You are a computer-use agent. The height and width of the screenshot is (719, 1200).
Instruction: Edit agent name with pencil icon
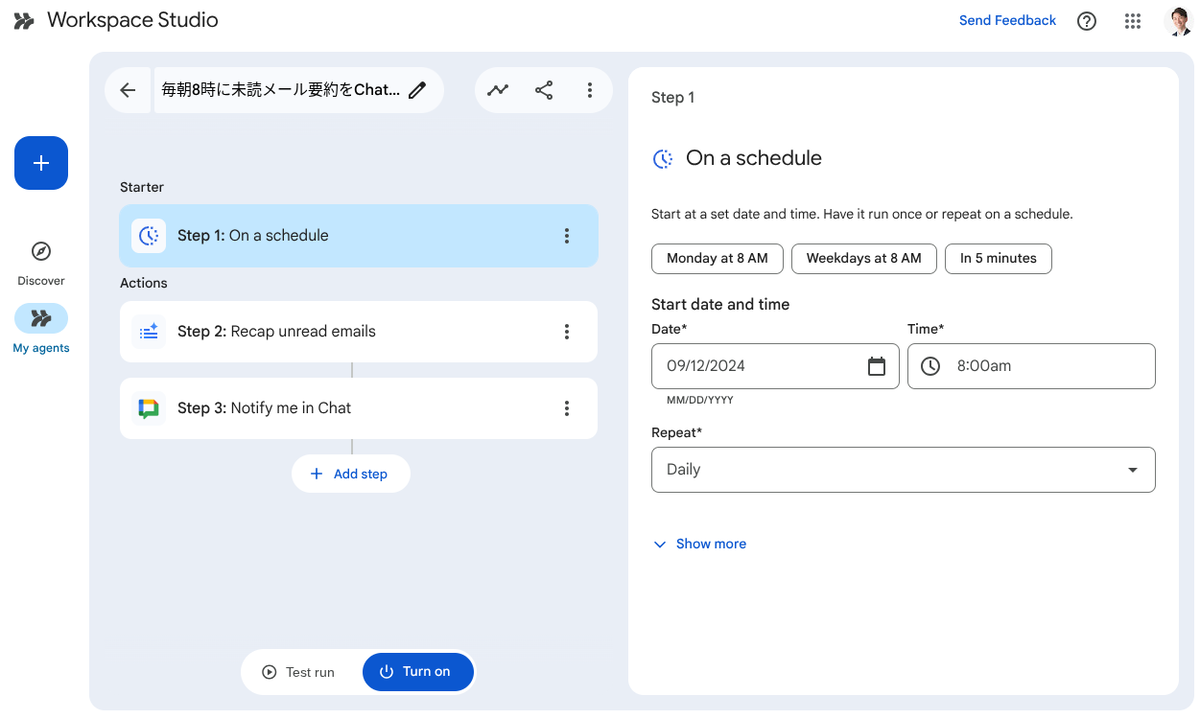tap(418, 90)
